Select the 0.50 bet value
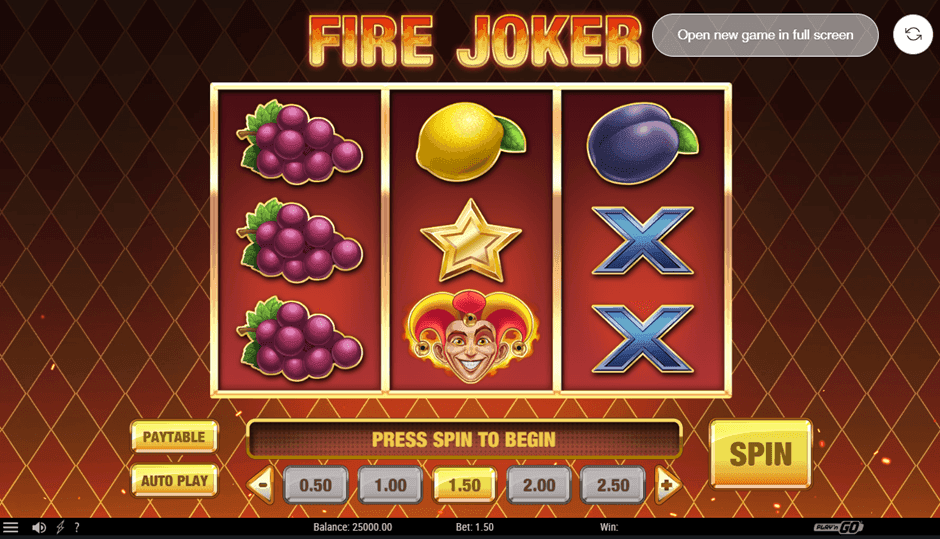Viewport: 940px width, 539px height. point(315,484)
